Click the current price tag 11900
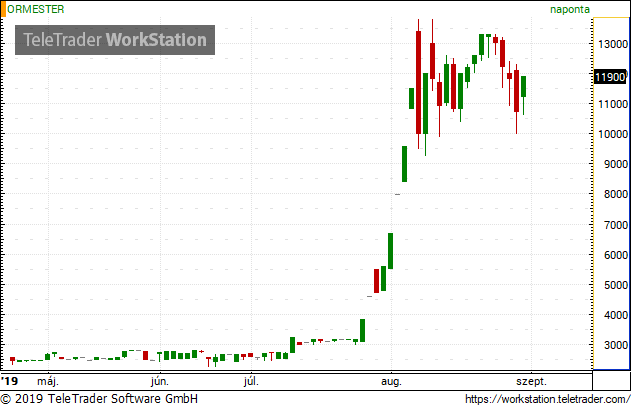Screen dimensions: 631x408 (x=610, y=77)
